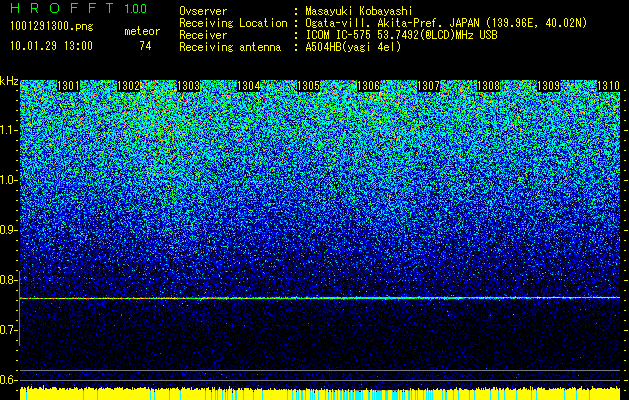Click the meteor count value 74
The image size is (629, 400).
click(145, 46)
